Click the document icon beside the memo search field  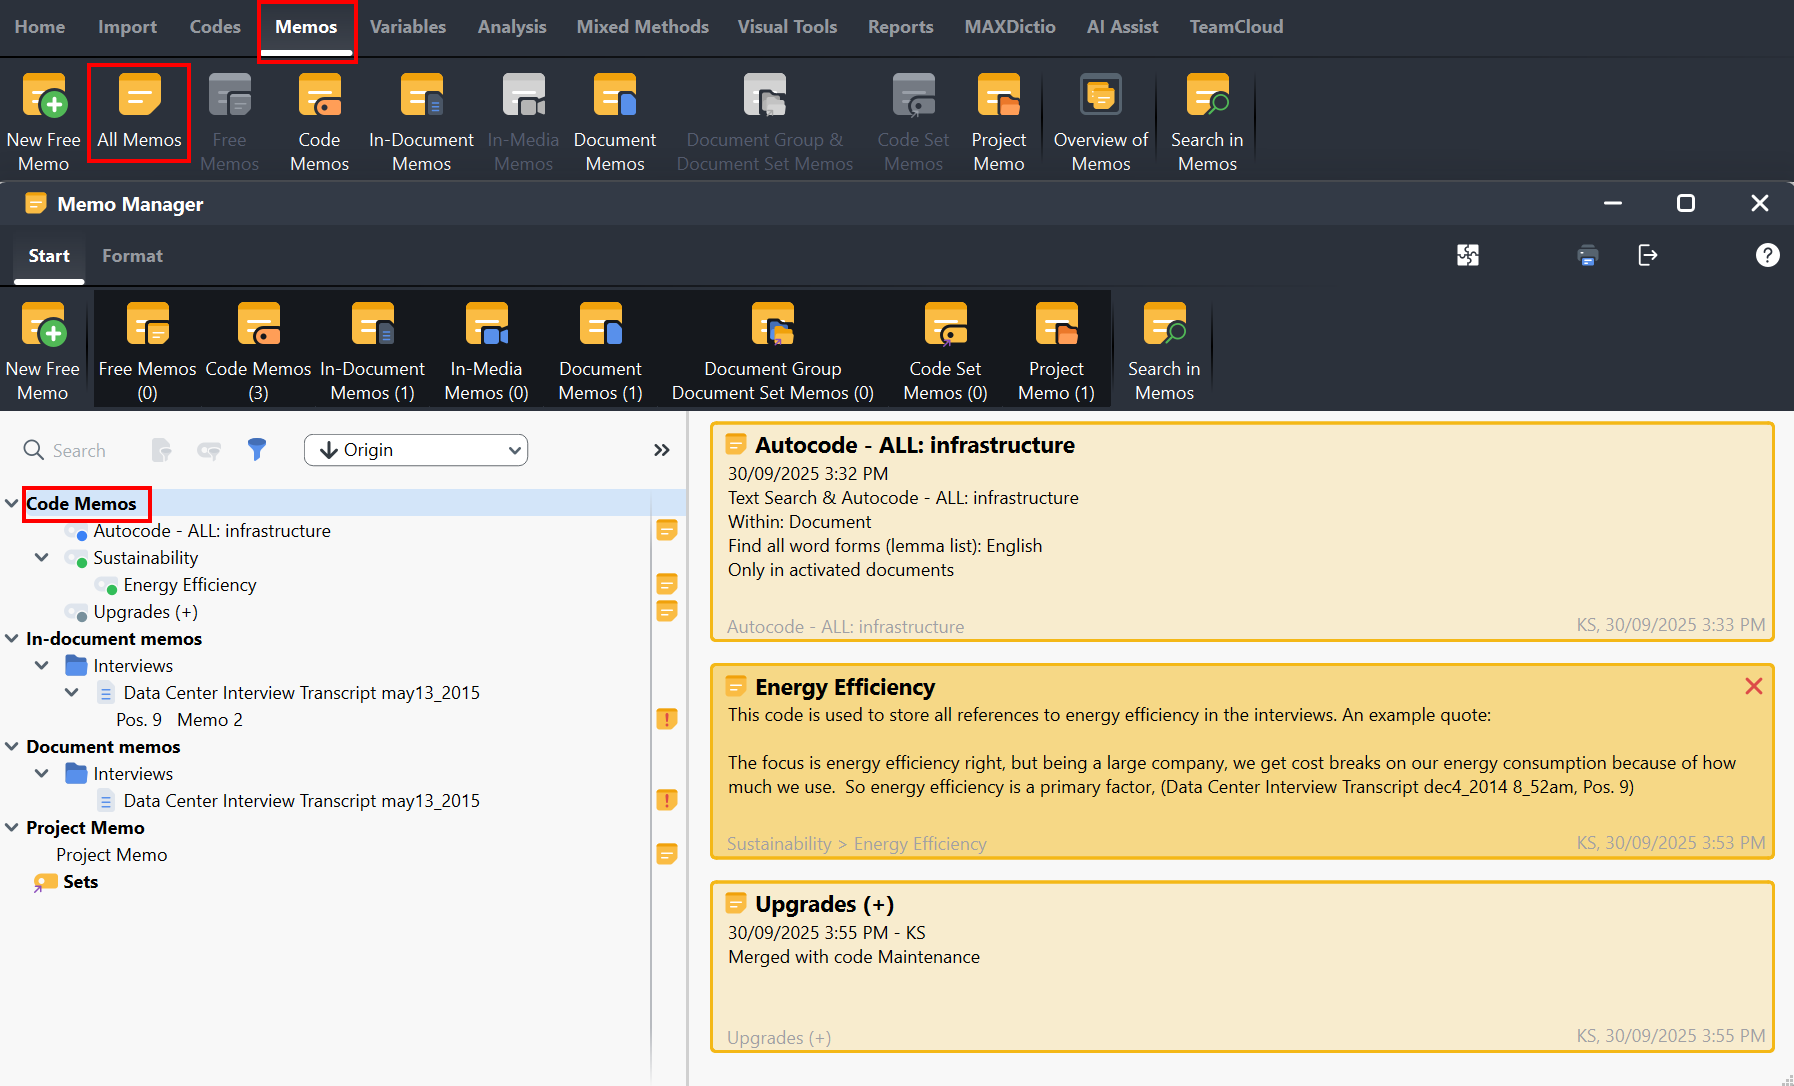click(161, 450)
